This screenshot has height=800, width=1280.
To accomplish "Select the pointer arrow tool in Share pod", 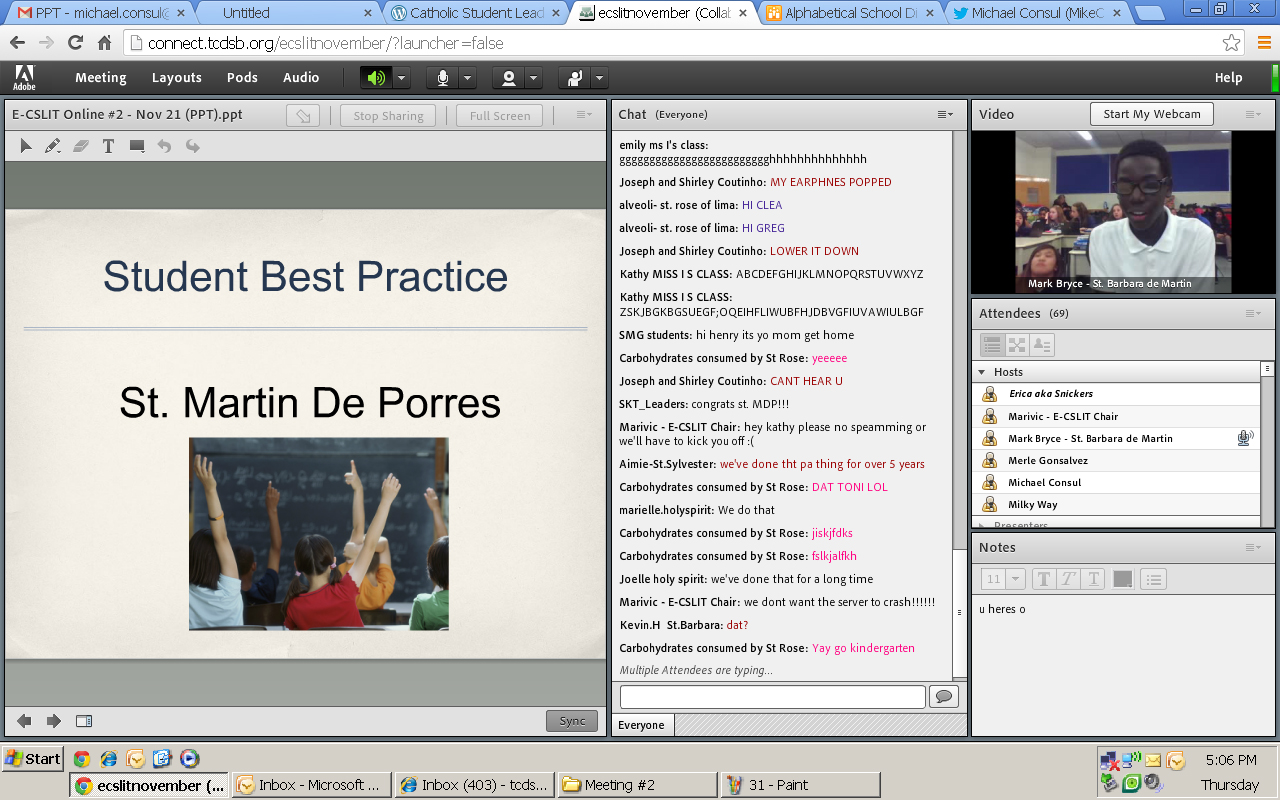I will tap(26, 146).
